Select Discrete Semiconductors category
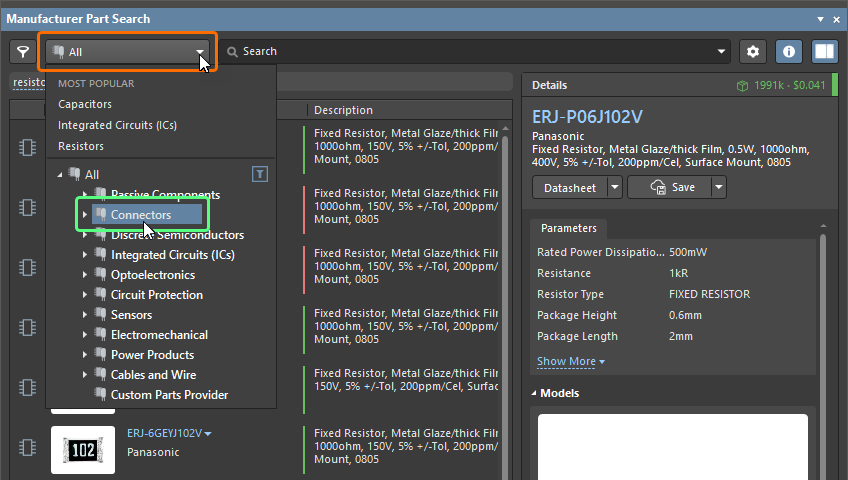The image size is (848, 480). click(x=177, y=235)
